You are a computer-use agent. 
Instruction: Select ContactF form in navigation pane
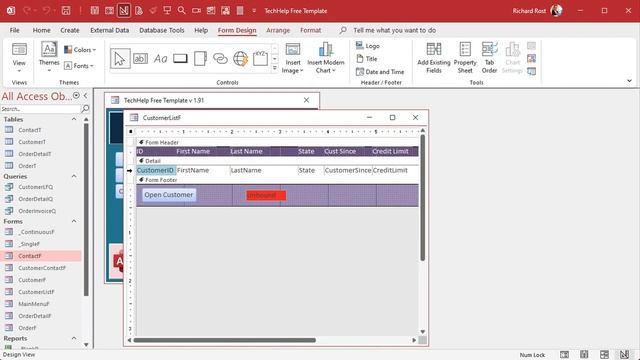point(41,256)
